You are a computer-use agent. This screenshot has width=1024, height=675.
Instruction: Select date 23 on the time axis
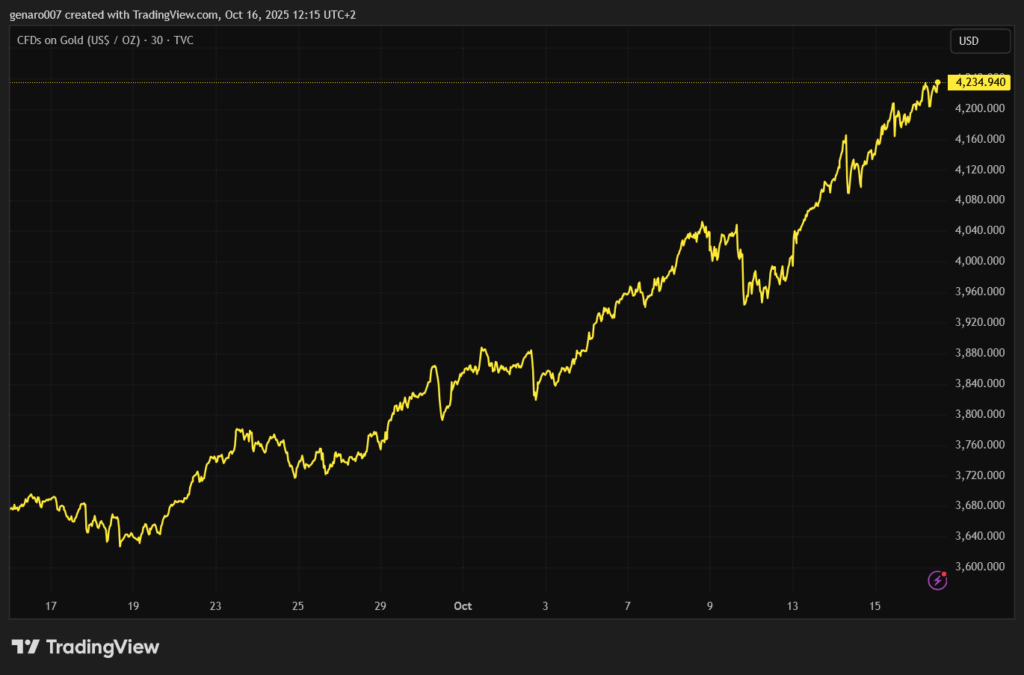tap(215, 606)
